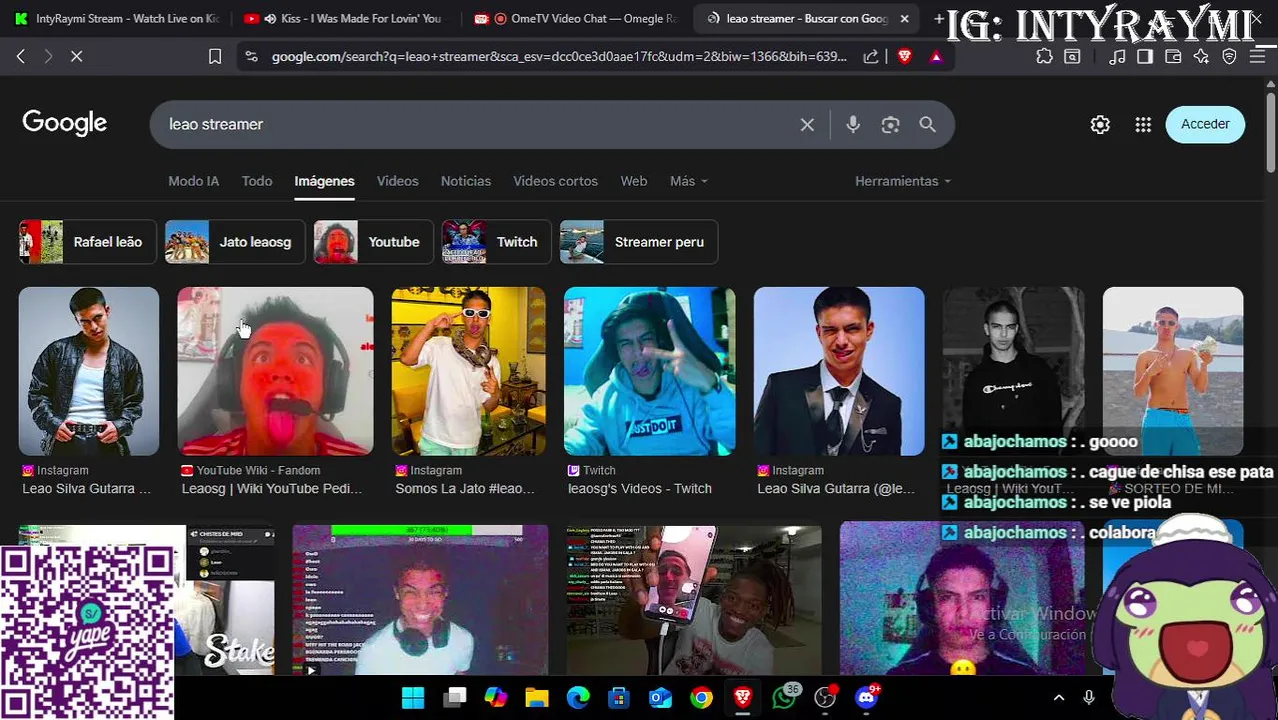Open Brave Shields lion icon
The image size is (1278, 720).
click(x=905, y=57)
